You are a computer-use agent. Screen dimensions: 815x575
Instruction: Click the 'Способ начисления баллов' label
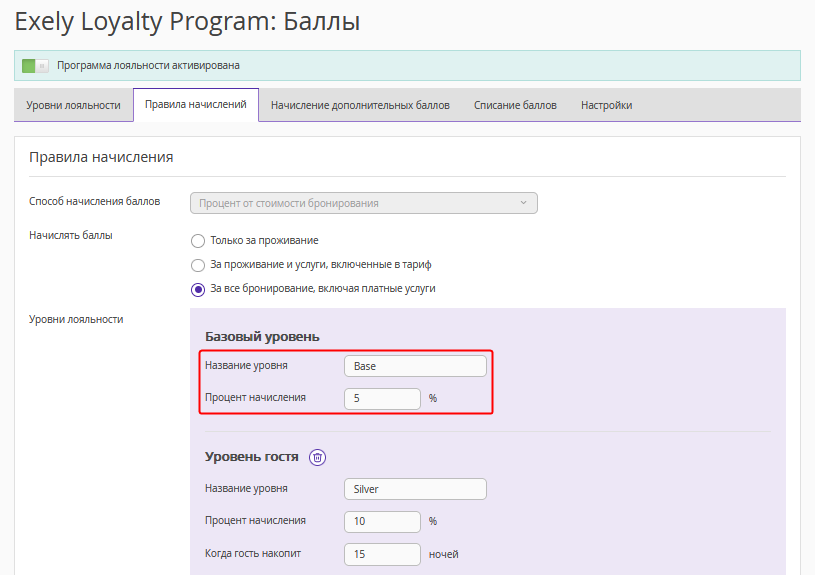(x=95, y=202)
